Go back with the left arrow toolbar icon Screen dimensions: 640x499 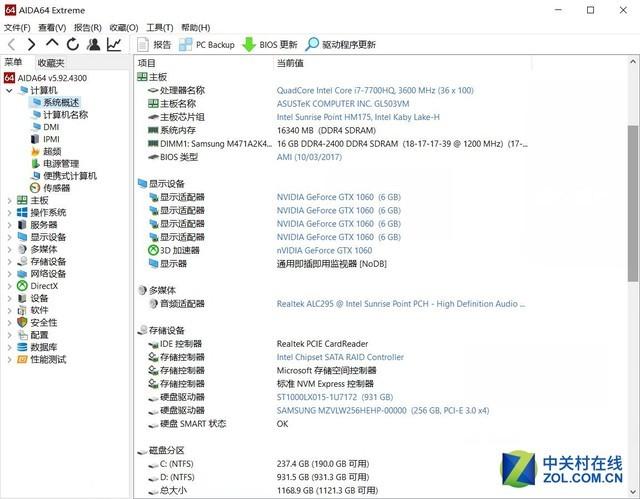coord(12,44)
